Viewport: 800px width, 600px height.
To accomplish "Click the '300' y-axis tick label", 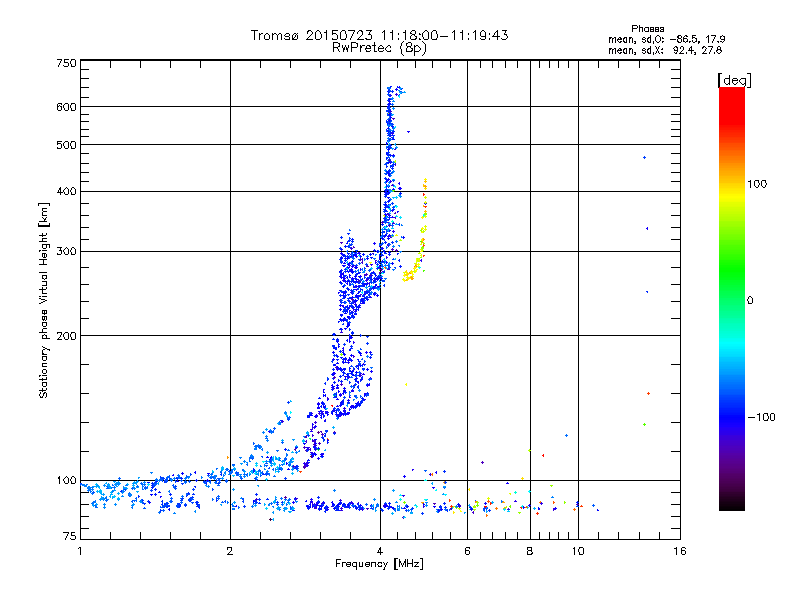I will 66,252.
